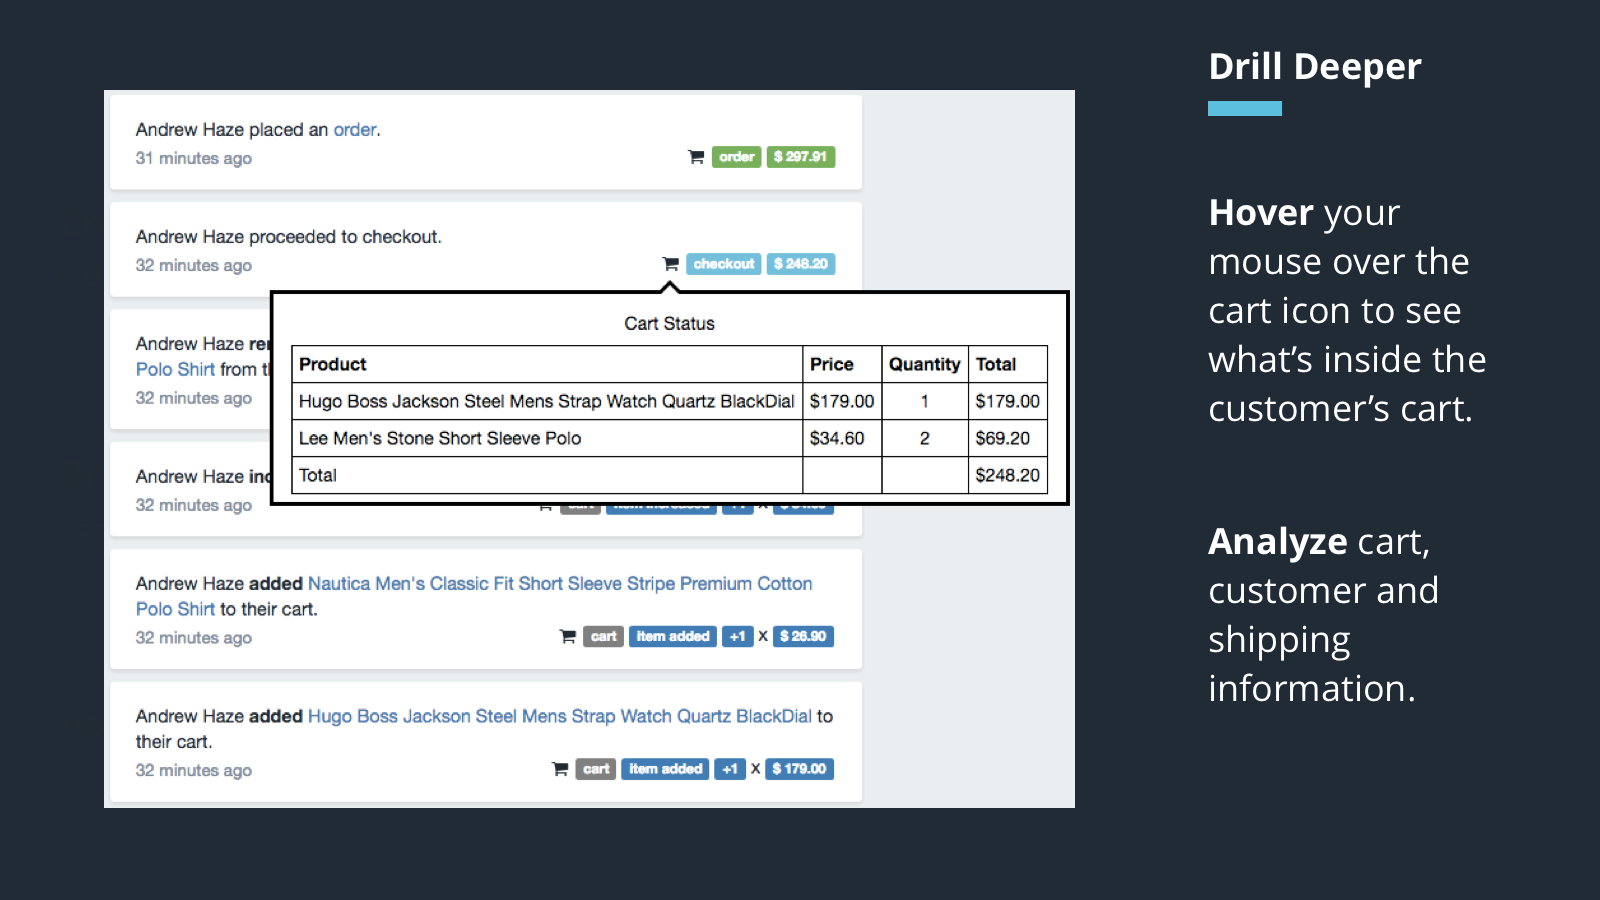Viewport: 1600px width, 900px height.
Task: Click the $179.00 price badge
Action: [x=799, y=769]
